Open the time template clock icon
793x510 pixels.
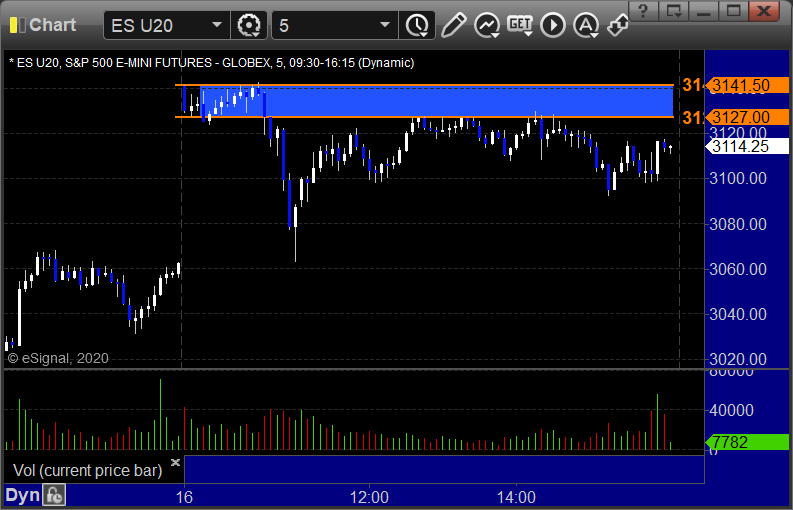(x=417, y=25)
